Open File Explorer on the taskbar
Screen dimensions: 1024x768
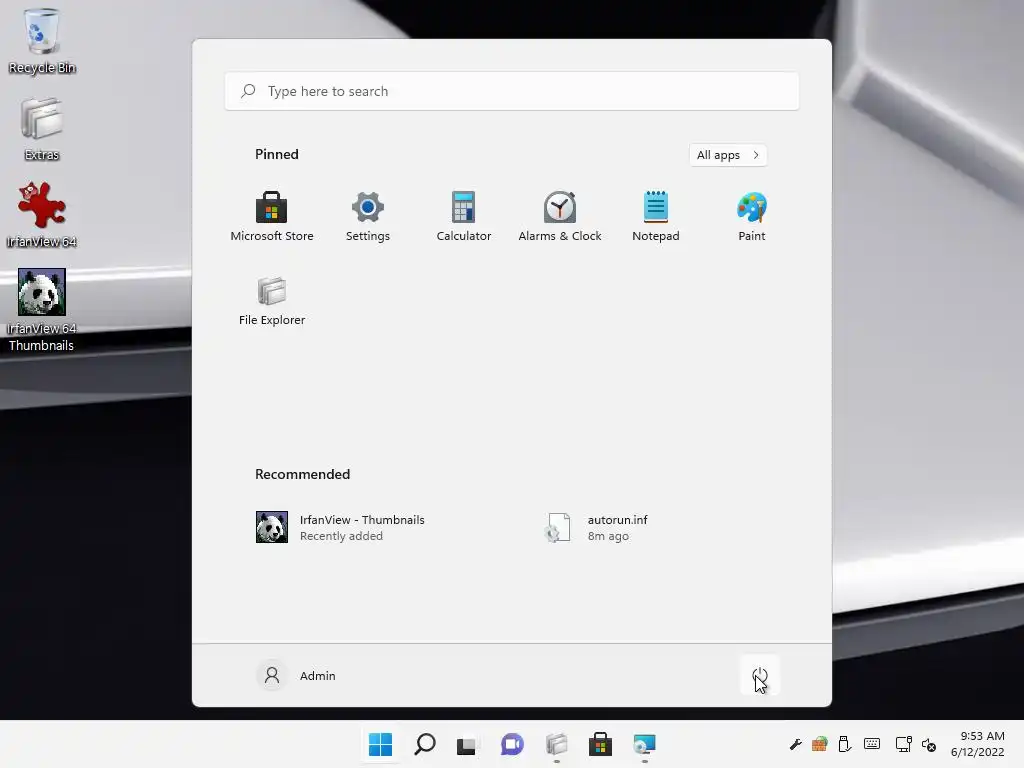(556, 744)
